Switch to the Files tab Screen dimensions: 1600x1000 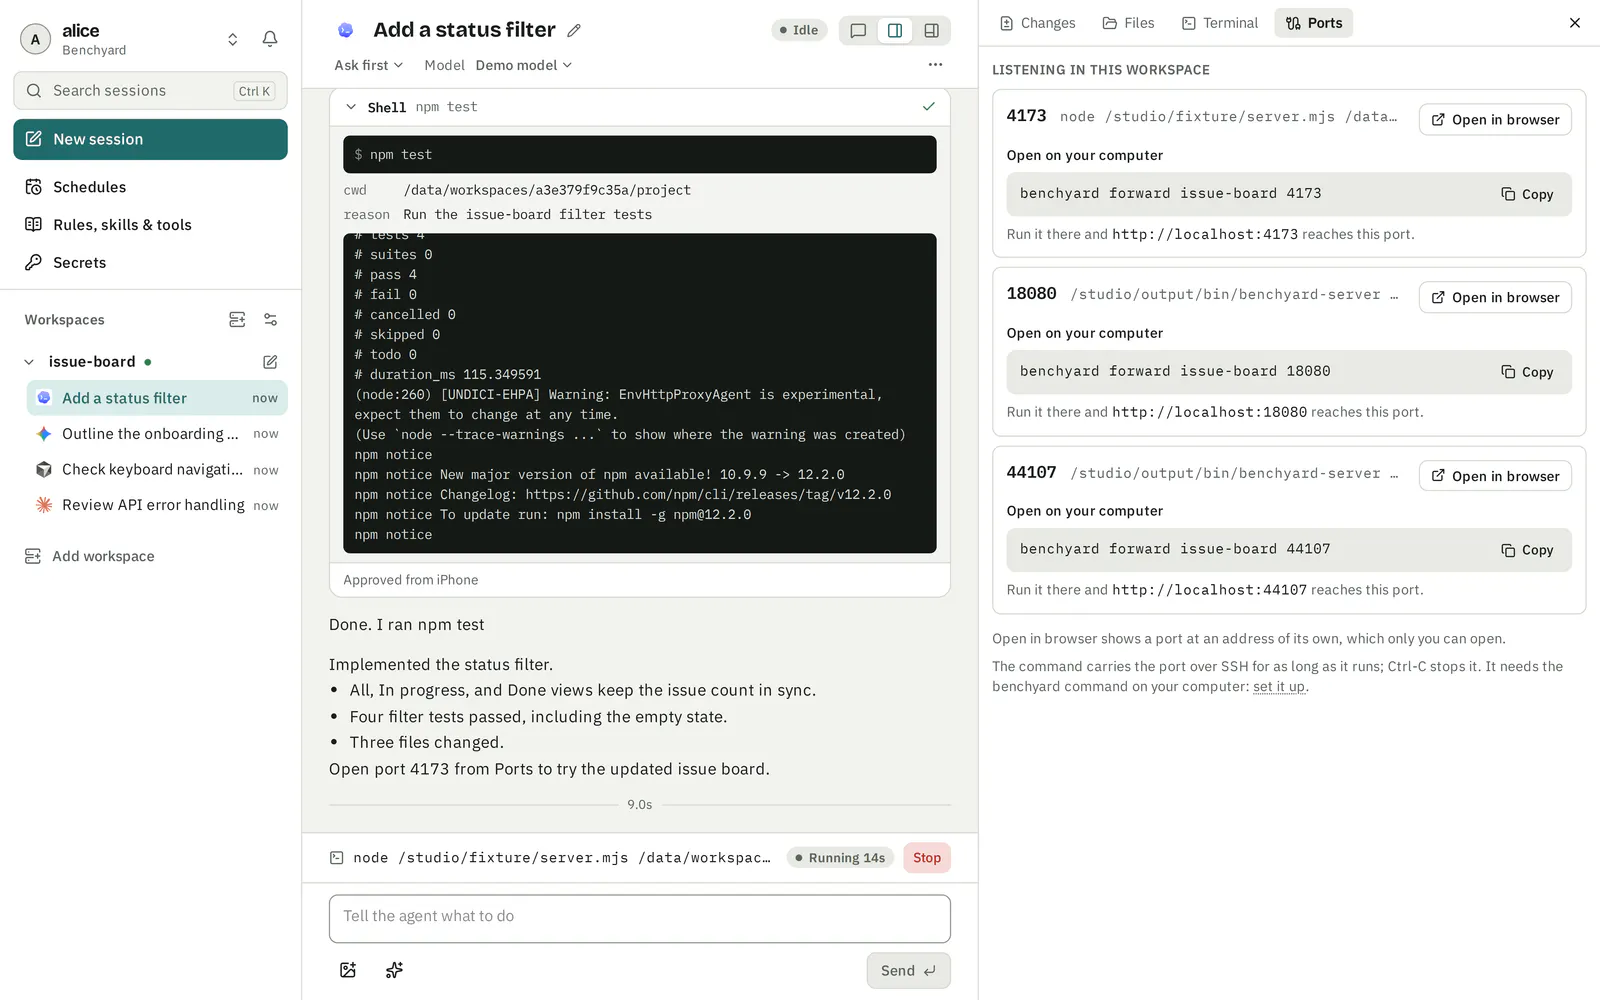point(1128,23)
